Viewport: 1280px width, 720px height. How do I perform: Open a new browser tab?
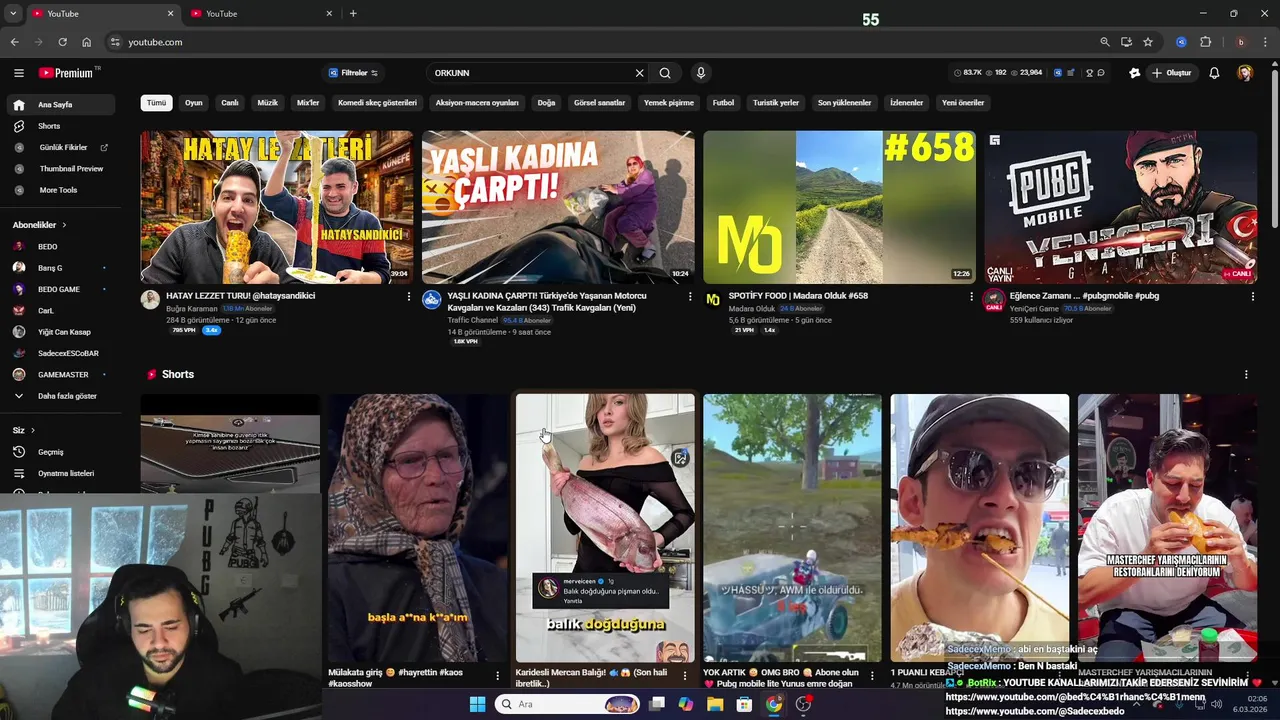353,14
